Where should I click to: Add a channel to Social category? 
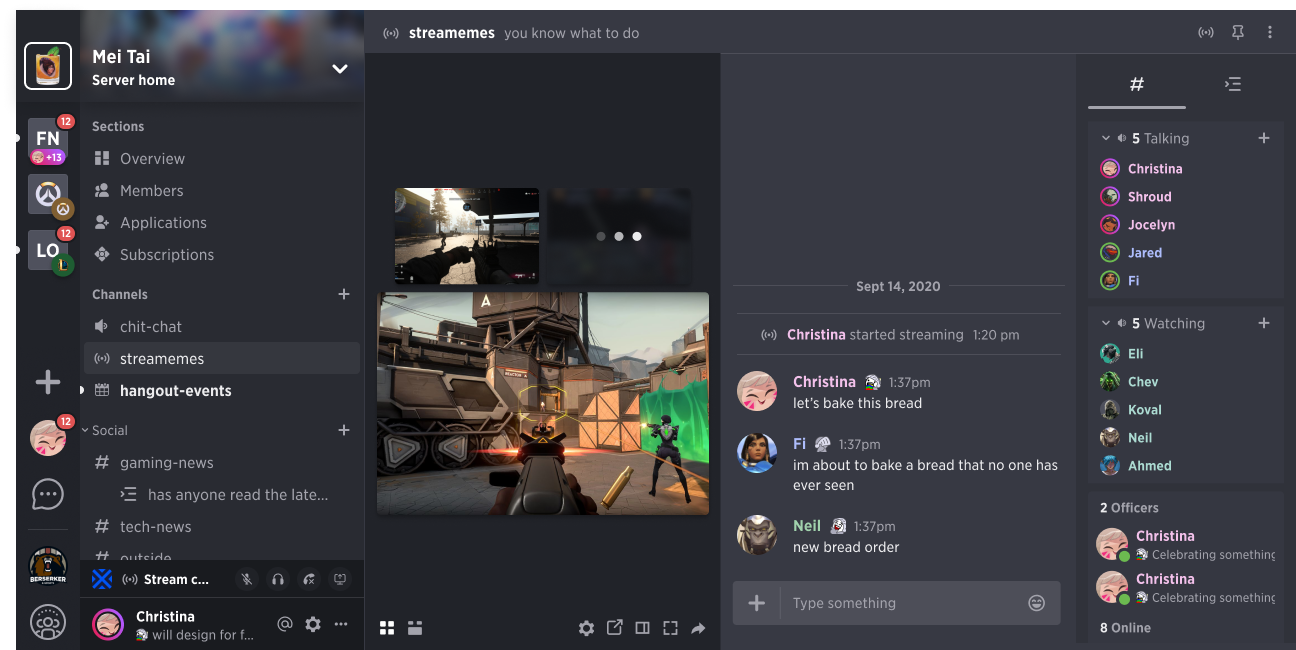click(344, 430)
